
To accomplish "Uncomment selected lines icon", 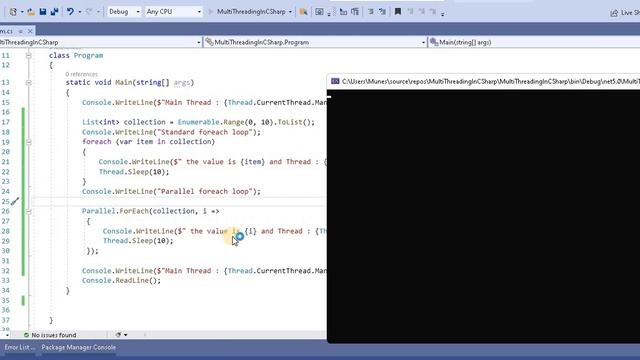I will click(382, 12).
